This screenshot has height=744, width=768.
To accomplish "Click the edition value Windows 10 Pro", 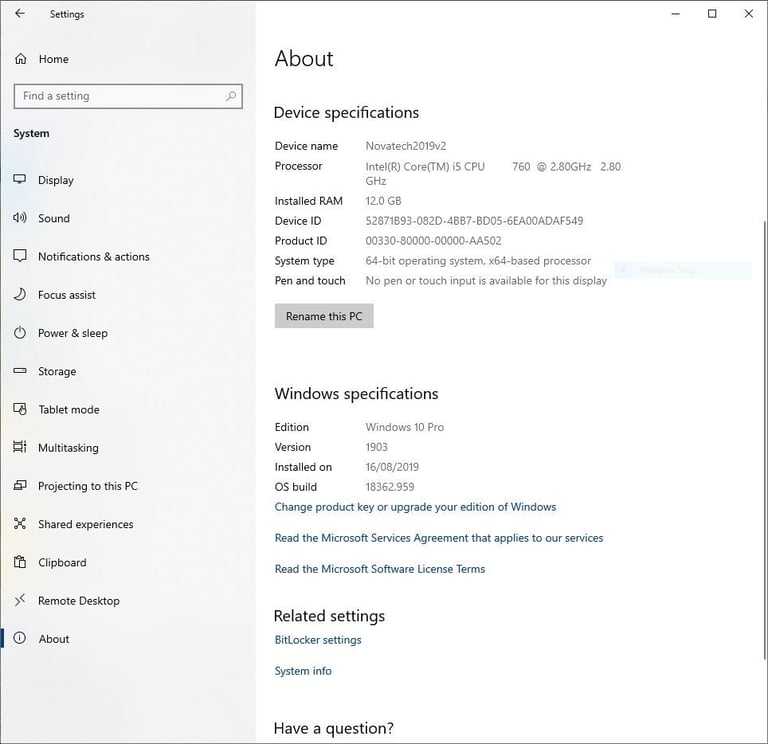I will (x=405, y=427).
